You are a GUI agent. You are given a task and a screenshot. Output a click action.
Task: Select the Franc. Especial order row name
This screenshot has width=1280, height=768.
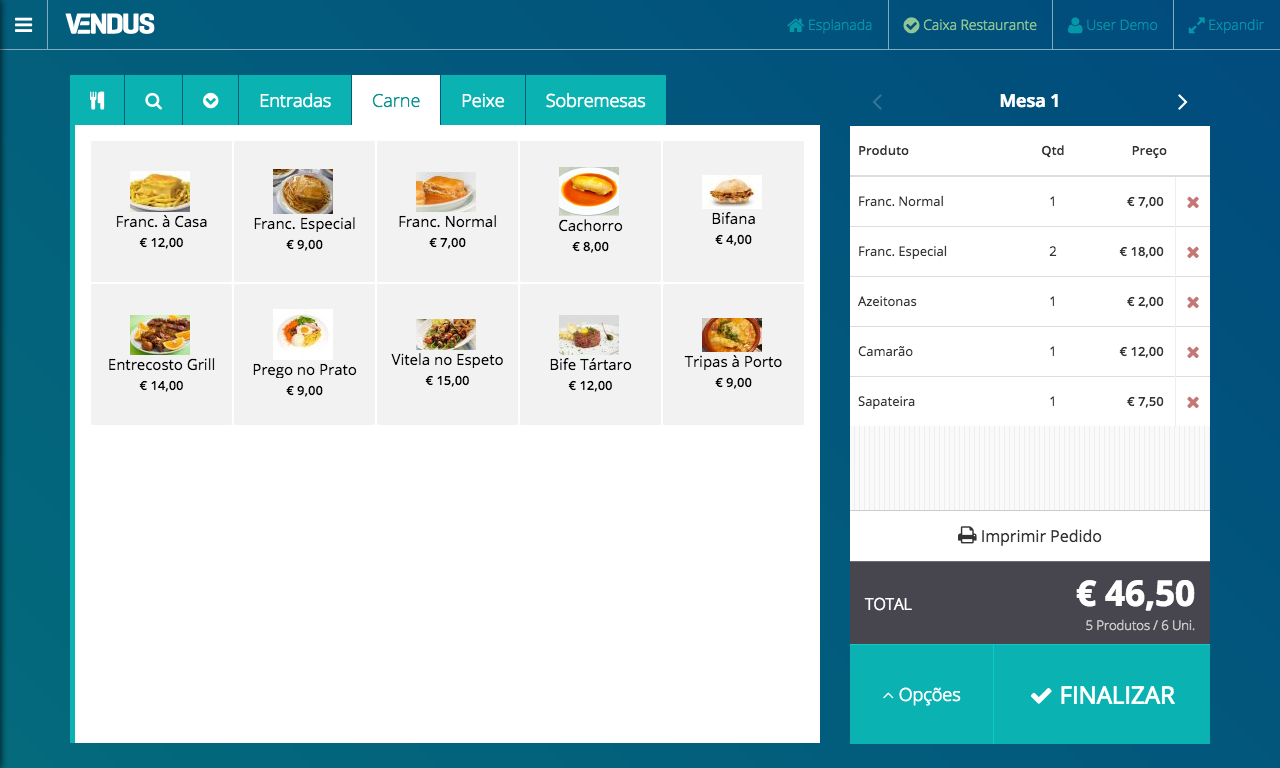[x=902, y=251]
